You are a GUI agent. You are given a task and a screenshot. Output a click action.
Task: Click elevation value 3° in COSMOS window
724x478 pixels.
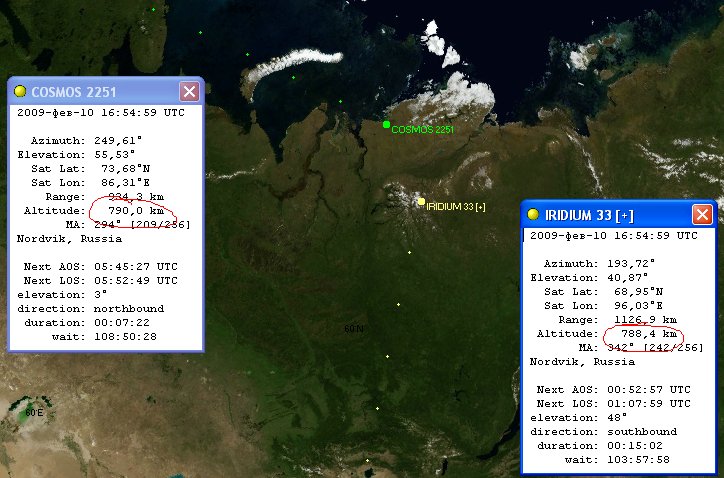pyautogui.click(x=101, y=294)
